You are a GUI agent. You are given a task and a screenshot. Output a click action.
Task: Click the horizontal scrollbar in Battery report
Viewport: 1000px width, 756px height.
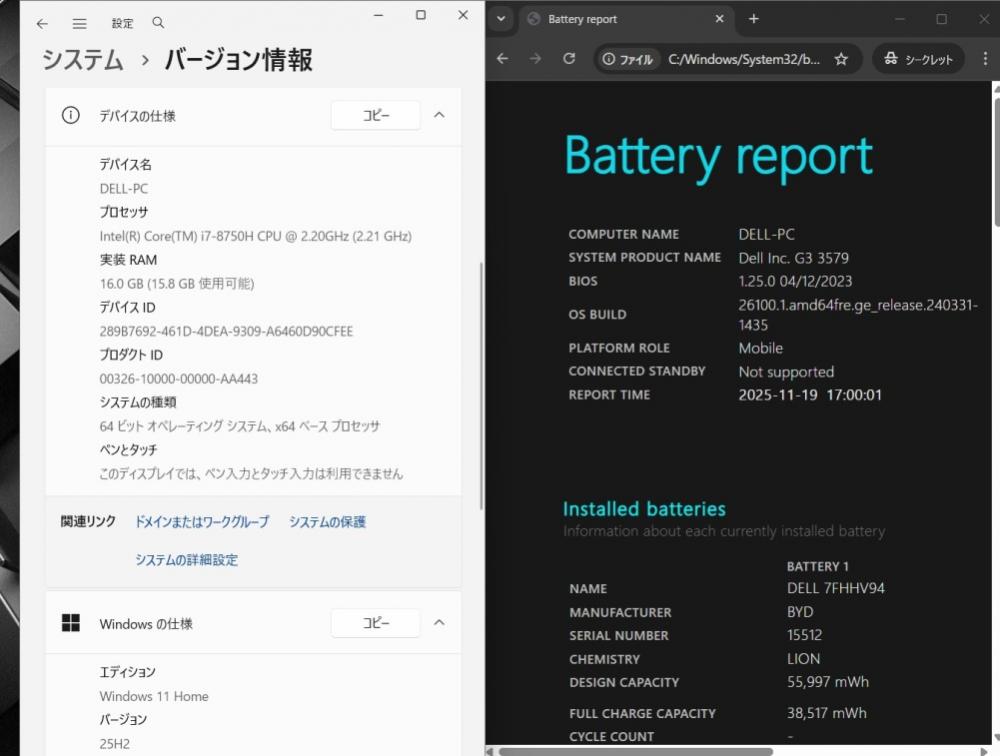(x=635, y=751)
